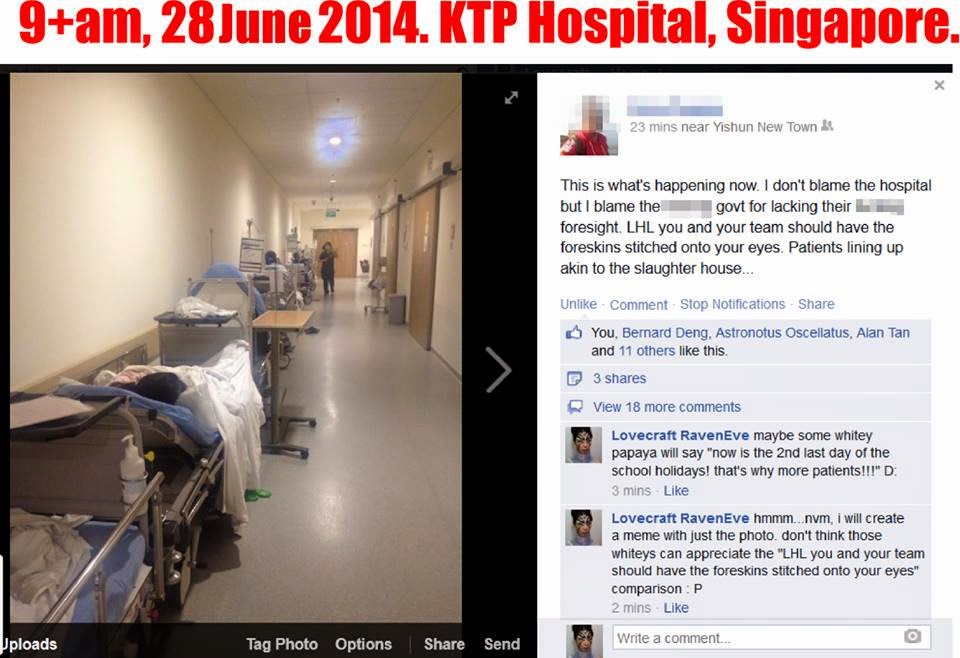Click the fullscreen expand arrows icon
This screenshot has height=658, width=960.
(x=511, y=98)
